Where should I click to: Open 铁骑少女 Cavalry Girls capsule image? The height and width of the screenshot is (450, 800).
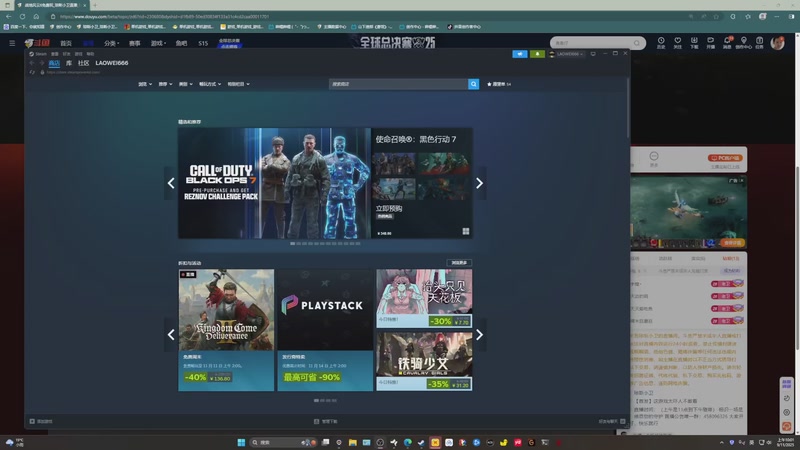tap(424, 355)
